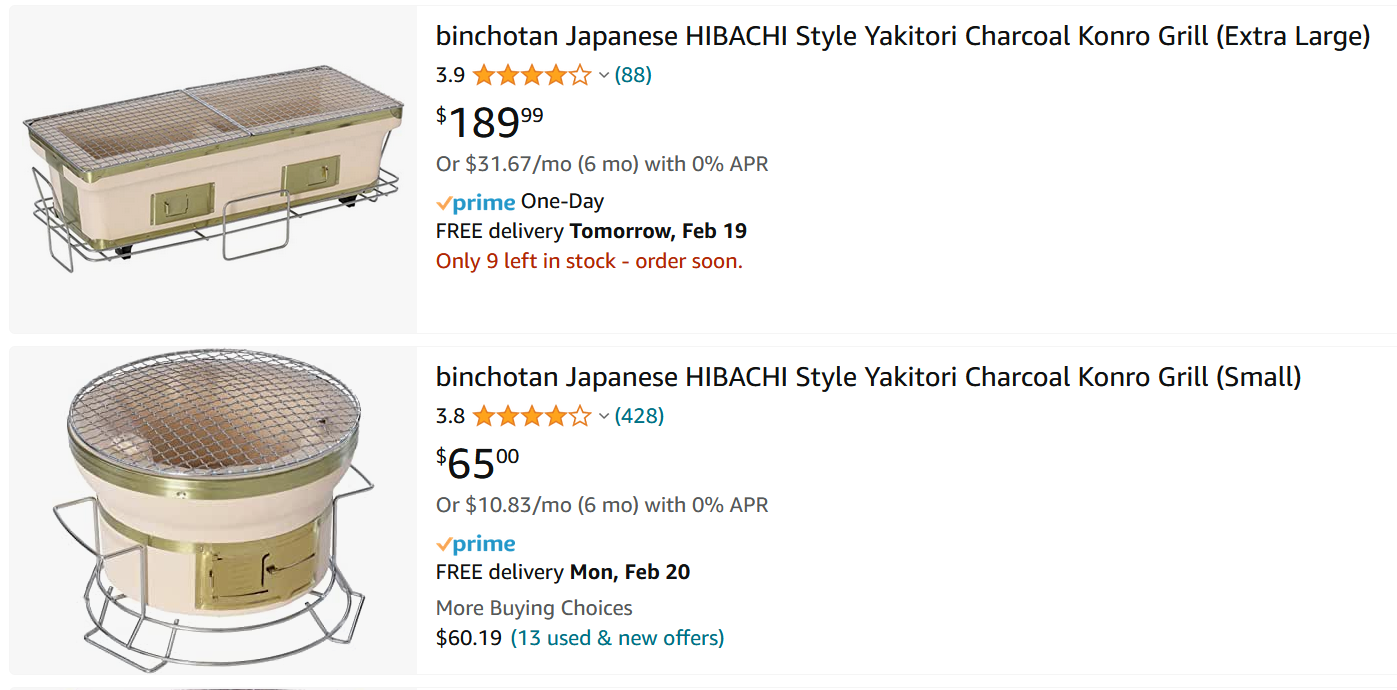The image size is (1397, 690).
Task: Click the star rating icons of Extra Large grill
Action: point(532,75)
